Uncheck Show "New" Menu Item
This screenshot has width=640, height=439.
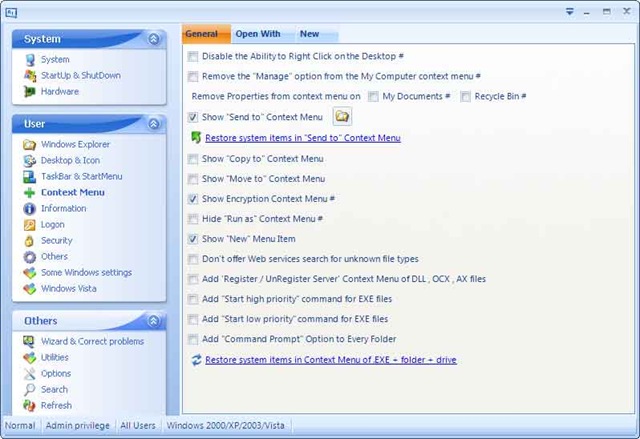click(193, 239)
